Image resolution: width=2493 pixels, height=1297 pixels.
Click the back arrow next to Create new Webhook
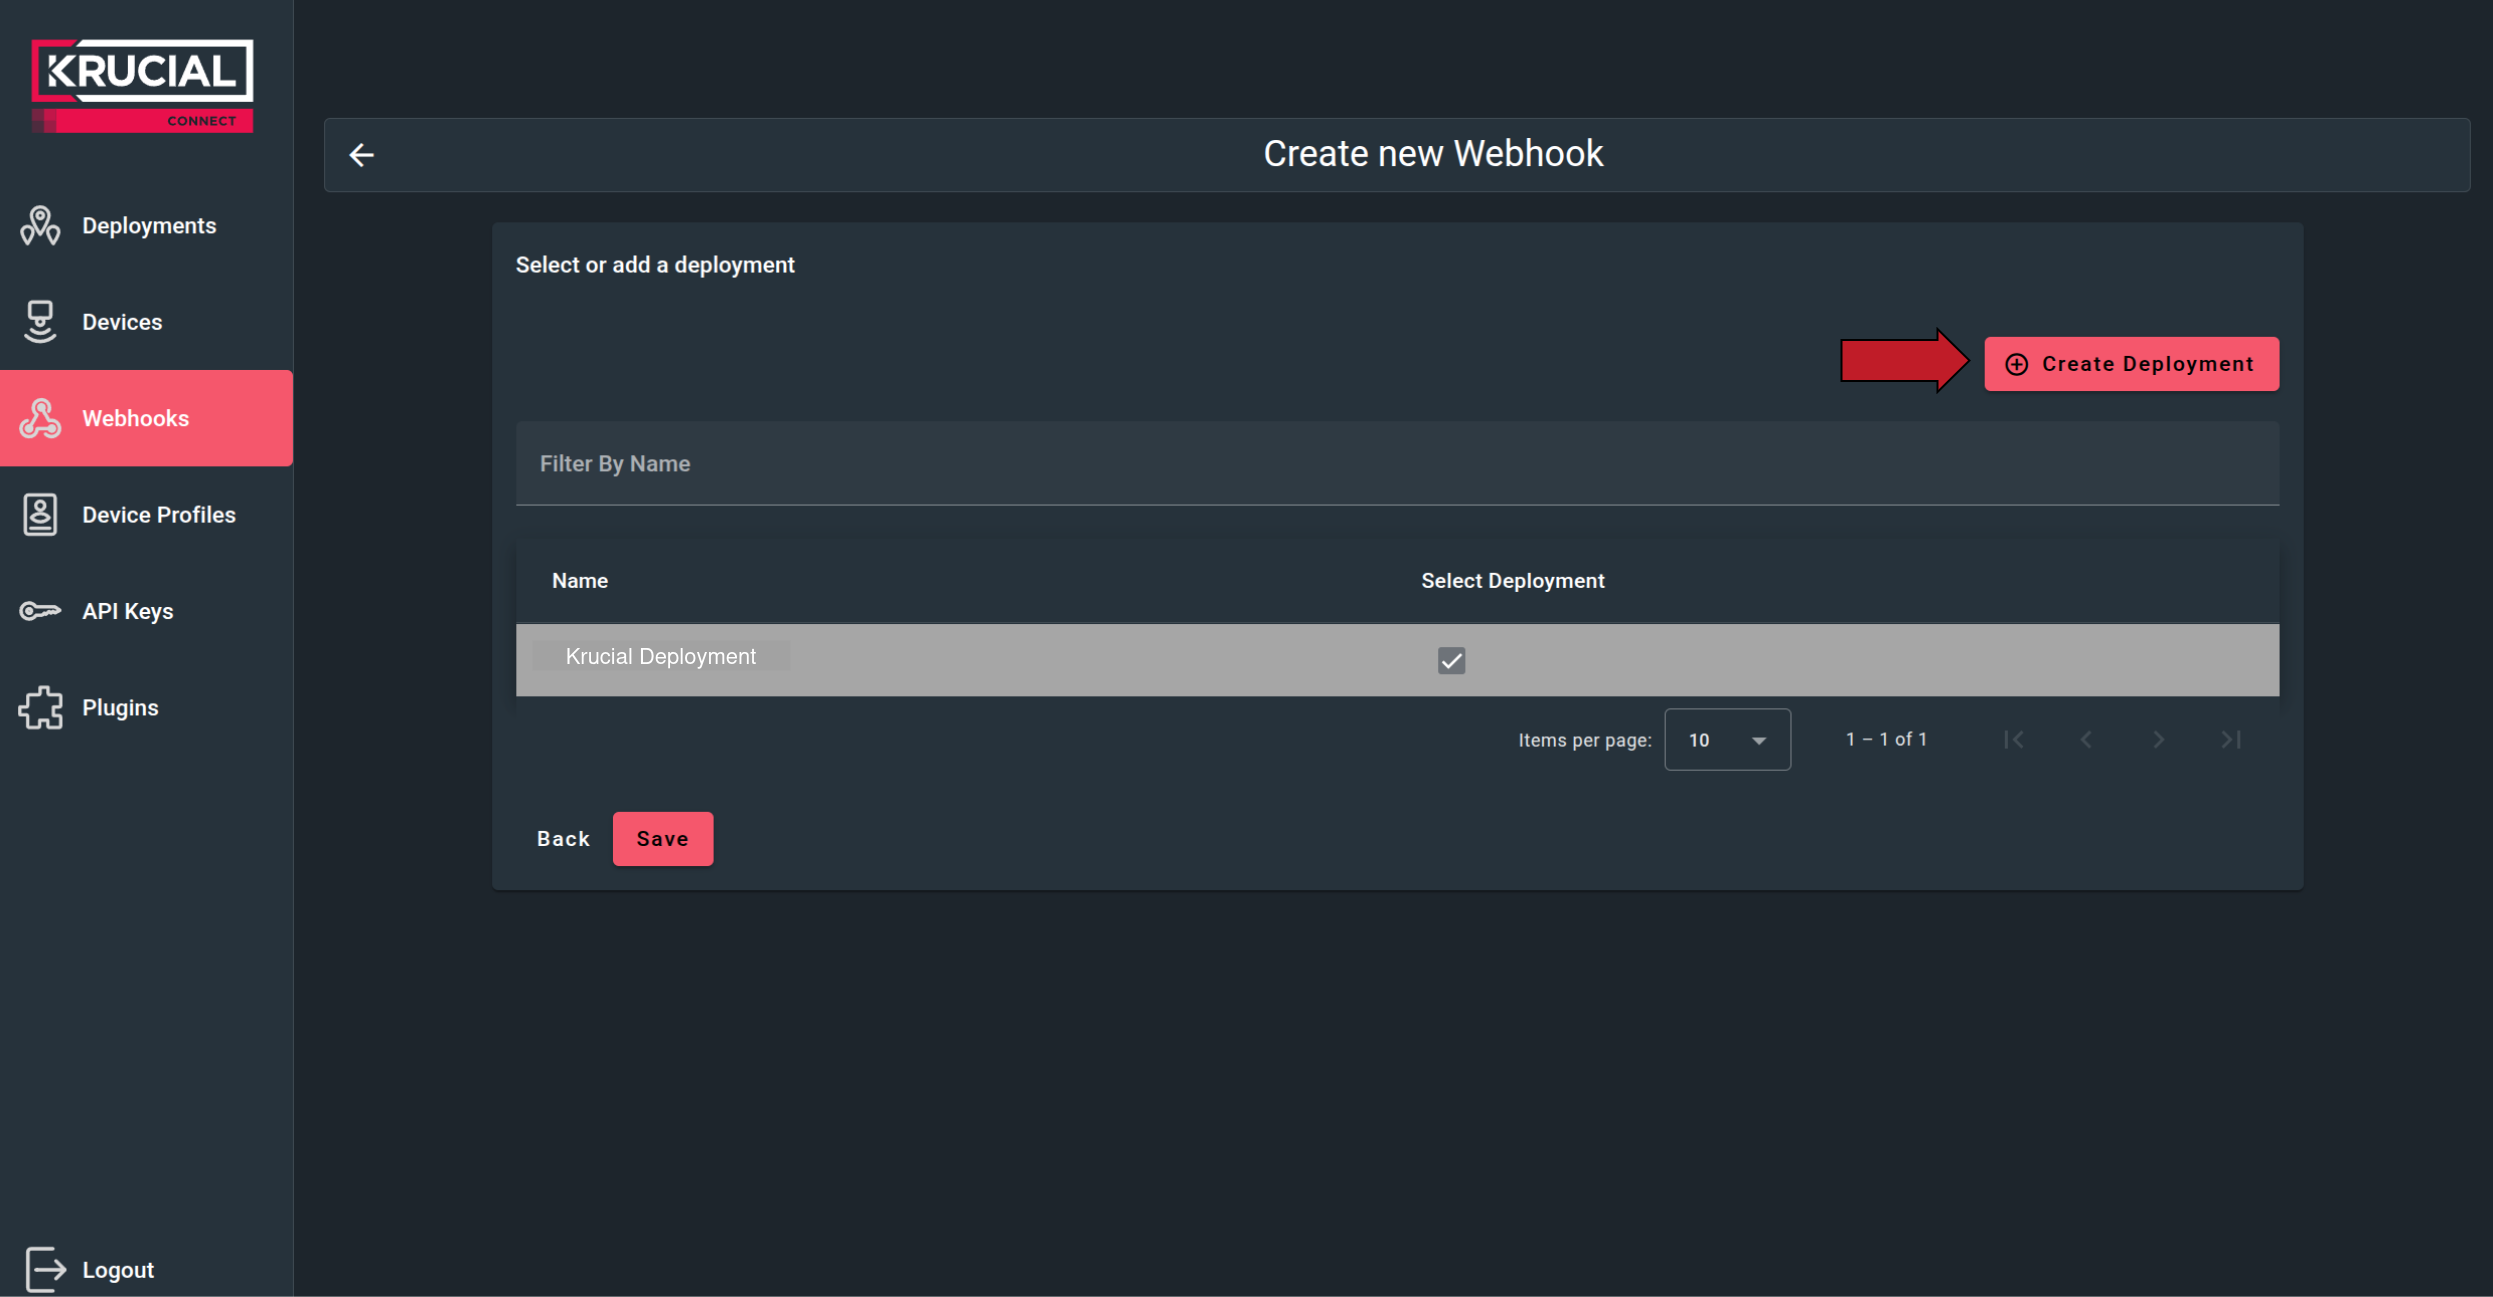click(x=362, y=154)
